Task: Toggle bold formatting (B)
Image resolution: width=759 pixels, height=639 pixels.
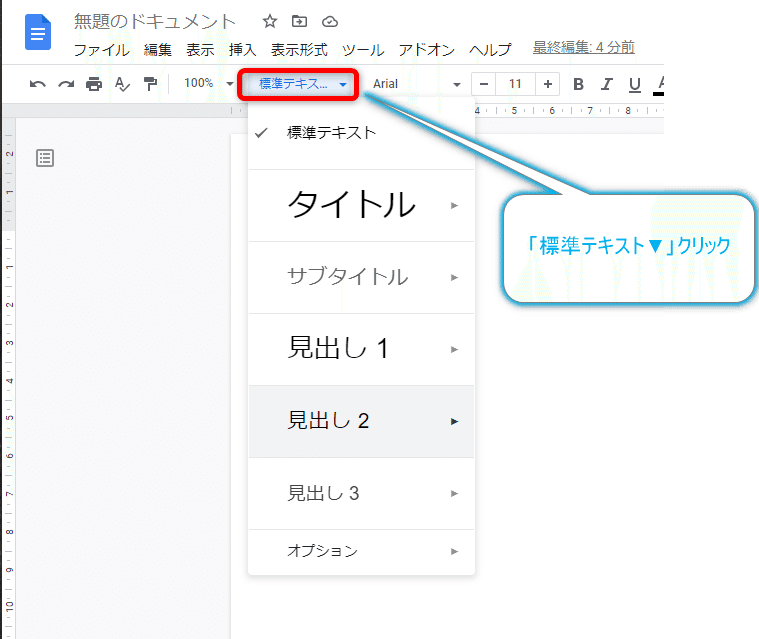Action: point(578,84)
